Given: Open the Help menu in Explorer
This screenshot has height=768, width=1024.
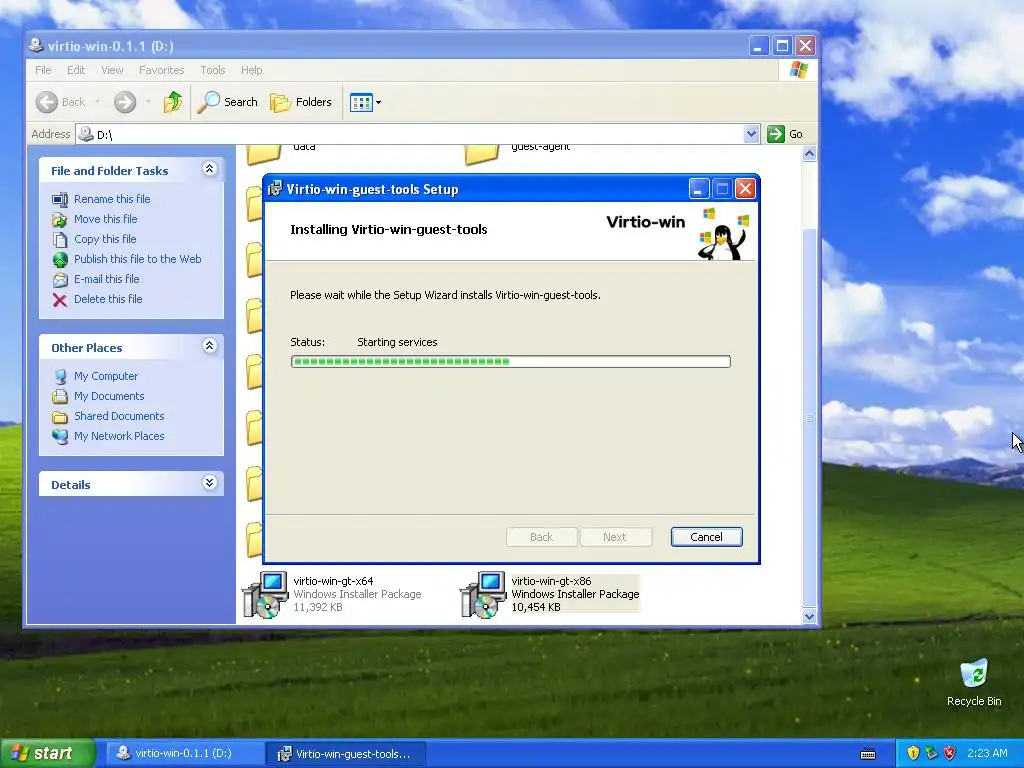Looking at the screenshot, I should coord(251,70).
